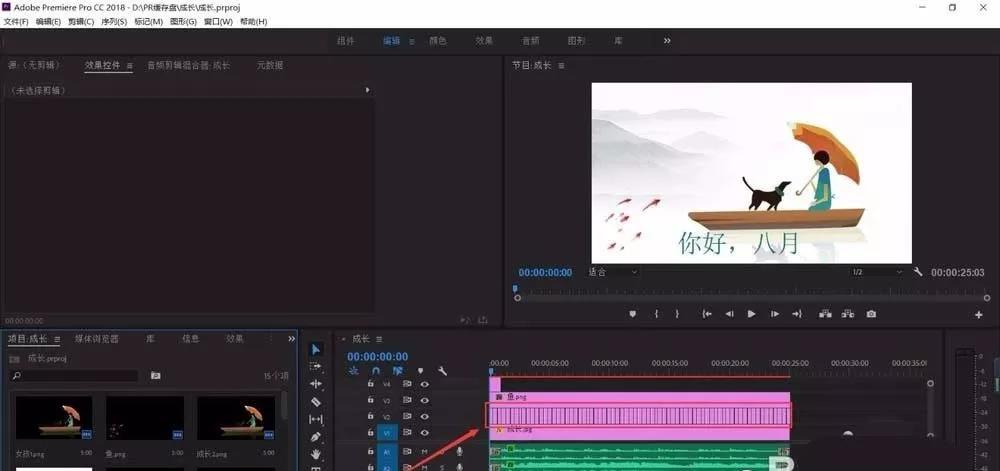Select 鱼.png clip on timeline

point(639,397)
